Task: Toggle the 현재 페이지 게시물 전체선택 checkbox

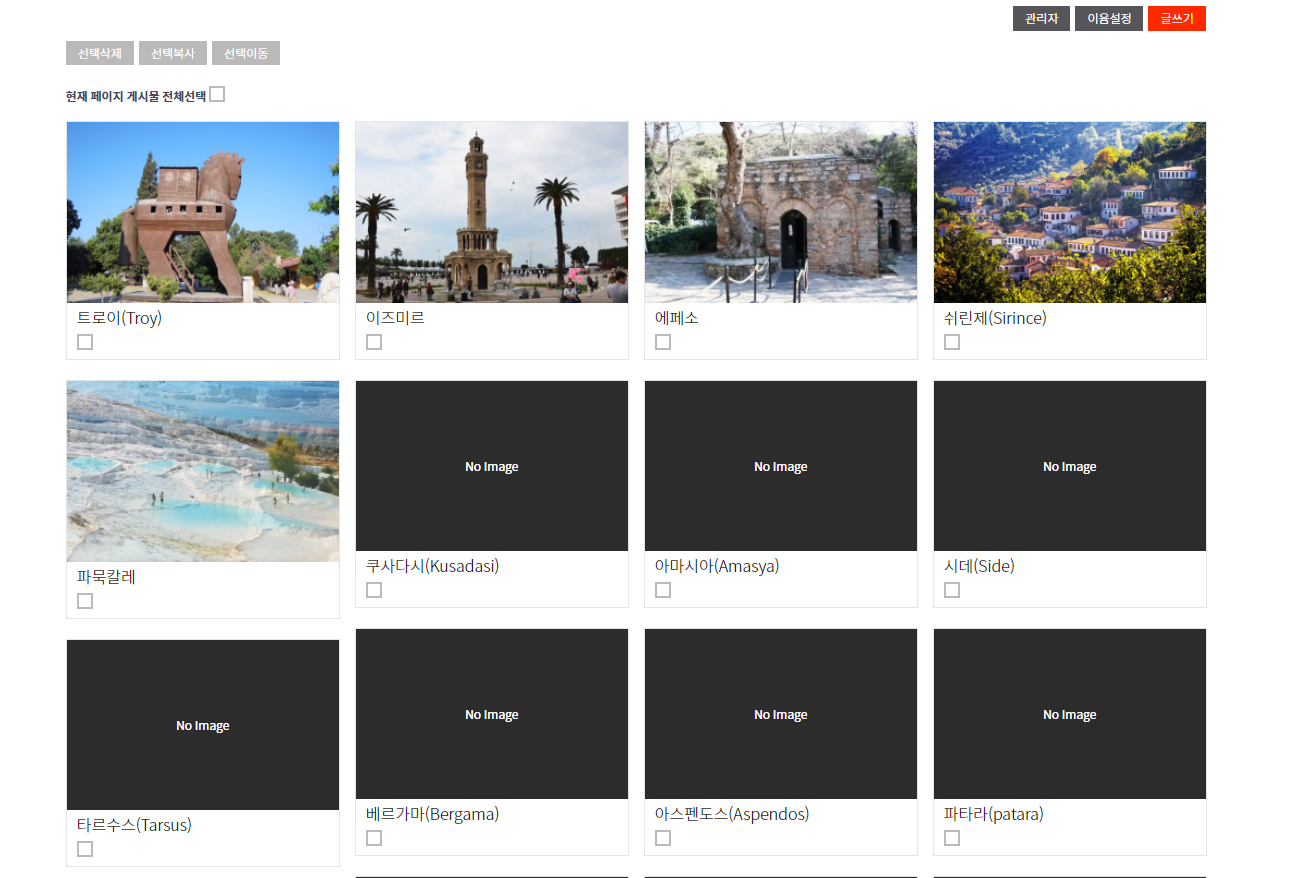Action: pyautogui.click(x=217, y=95)
